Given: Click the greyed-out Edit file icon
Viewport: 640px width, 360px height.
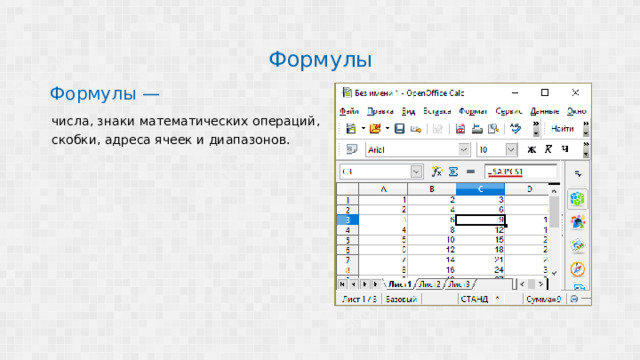Looking at the screenshot, I should (438, 129).
